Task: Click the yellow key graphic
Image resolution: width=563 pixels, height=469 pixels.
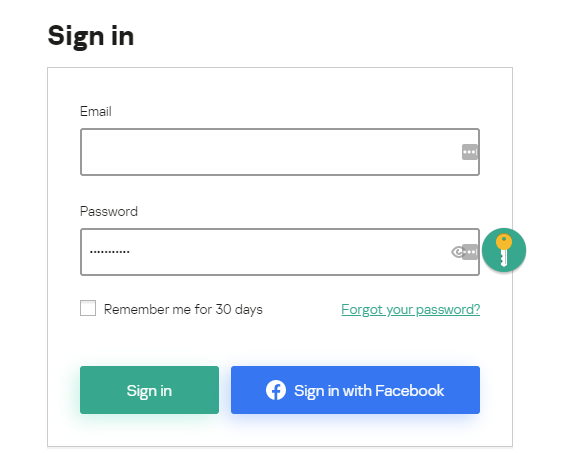Action: [504, 250]
